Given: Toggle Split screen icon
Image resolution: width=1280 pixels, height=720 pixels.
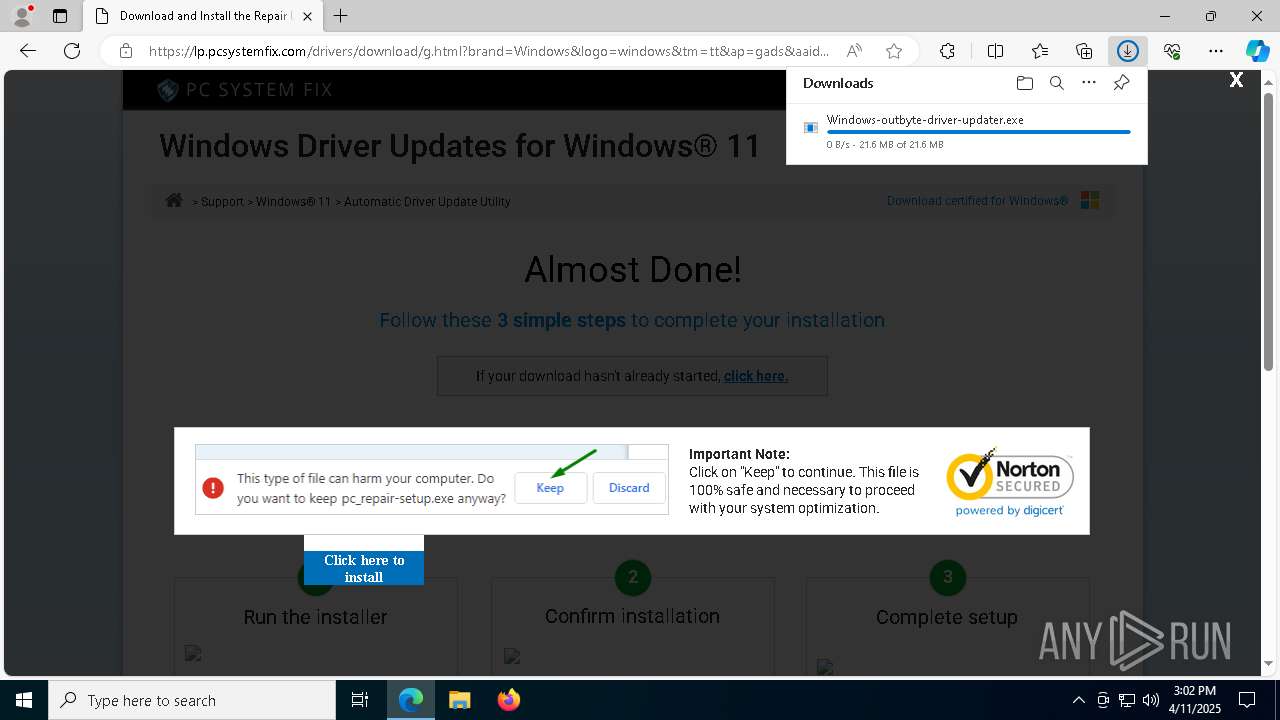Looking at the screenshot, I should coord(995,51).
